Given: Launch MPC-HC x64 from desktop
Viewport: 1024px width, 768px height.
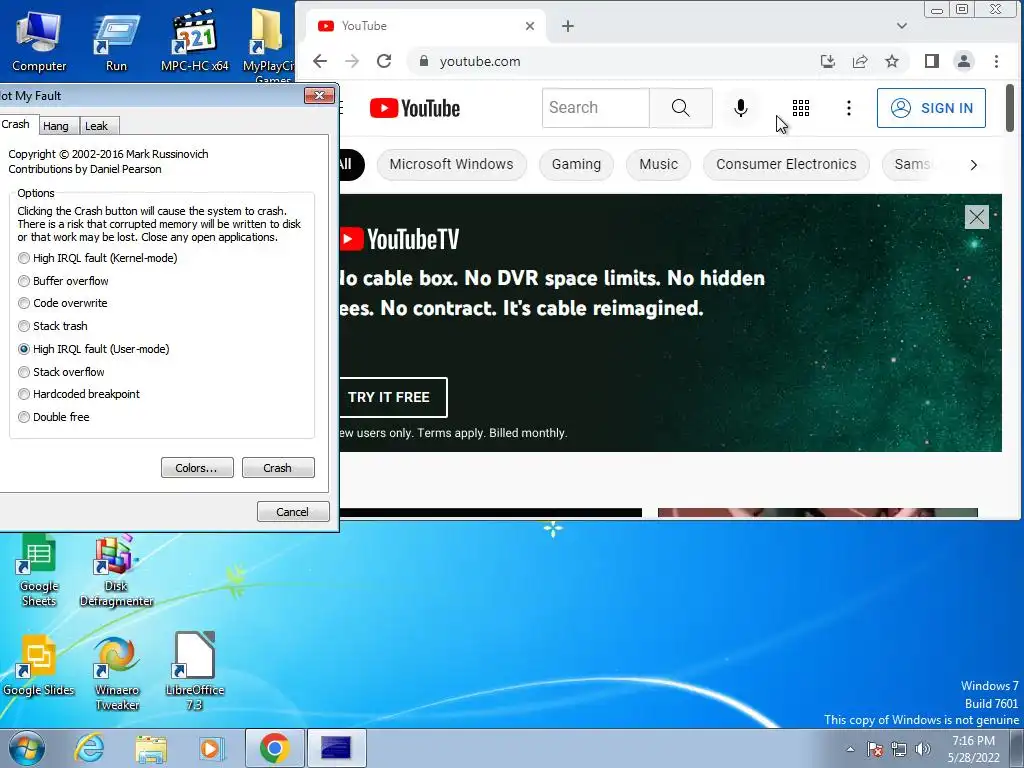Looking at the screenshot, I should coord(194,41).
